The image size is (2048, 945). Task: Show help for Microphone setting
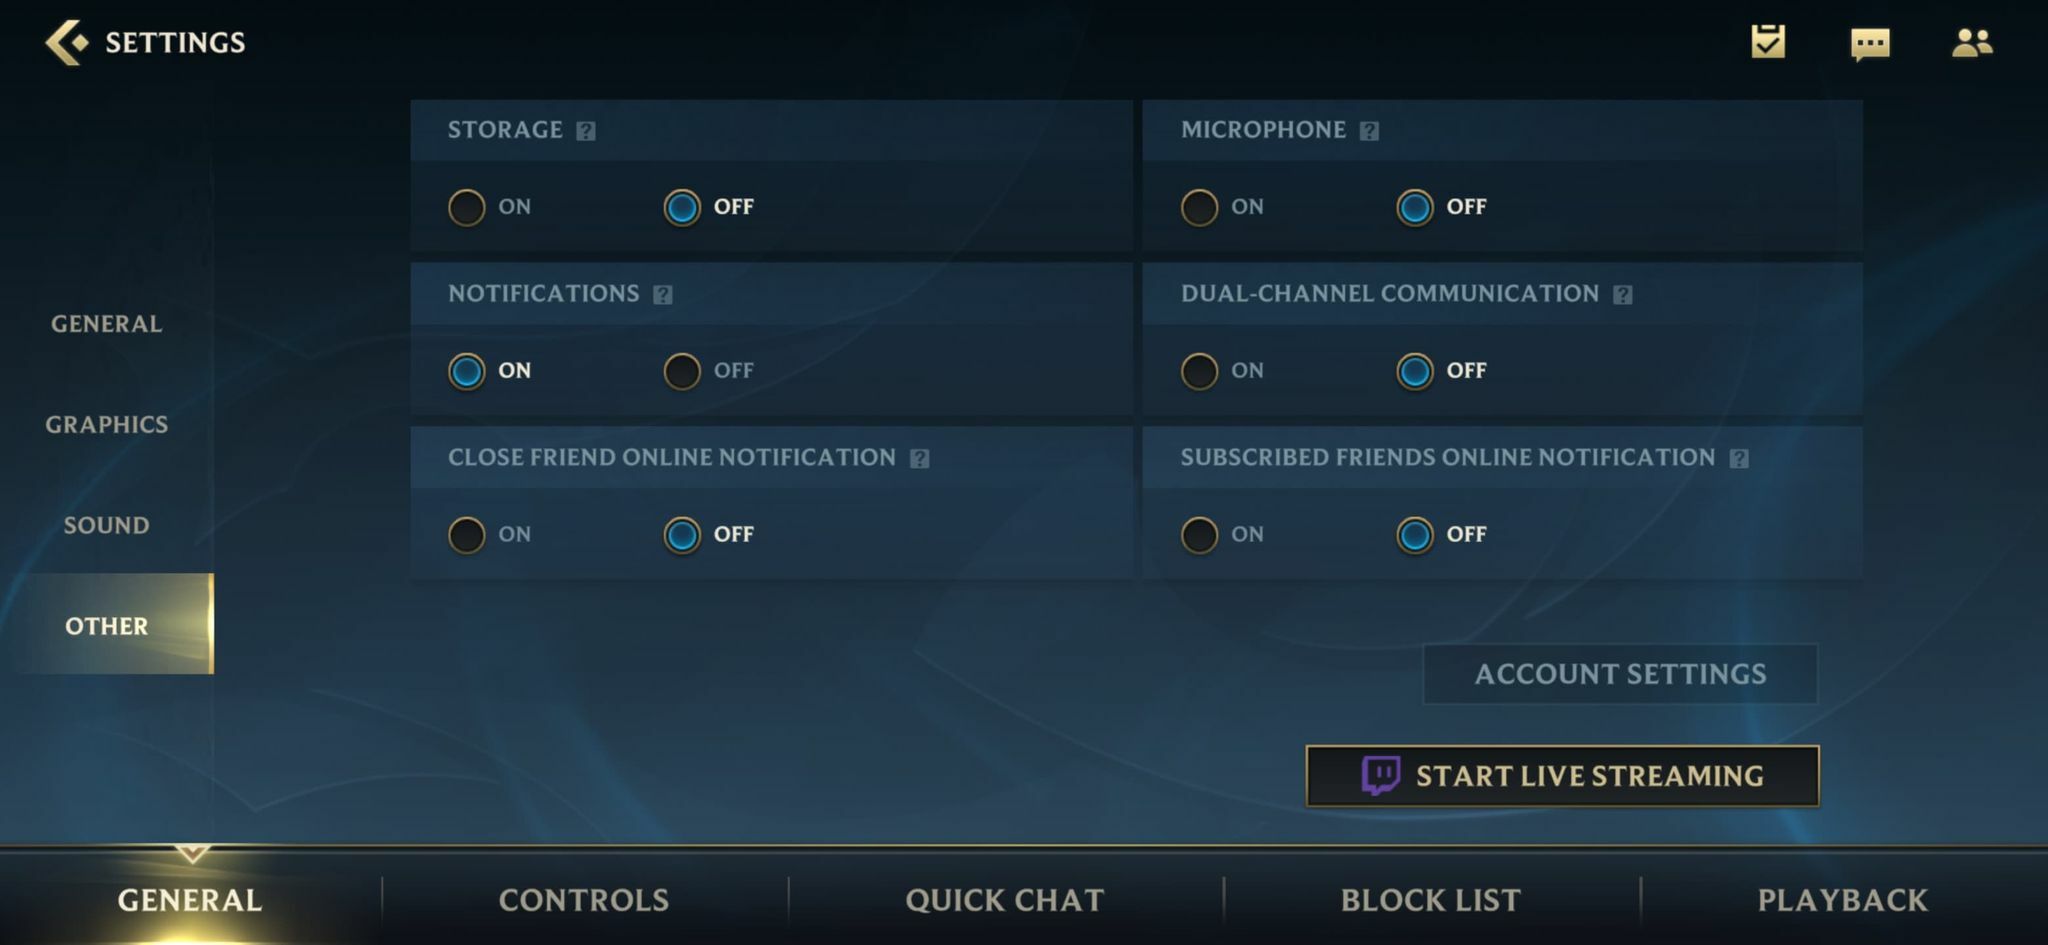click(x=1369, y=131)
